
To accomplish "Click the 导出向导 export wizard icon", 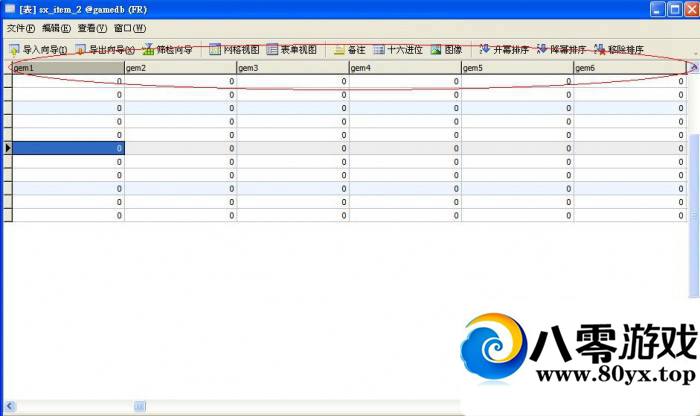I will pyautogui.click(x=81, y=49).
